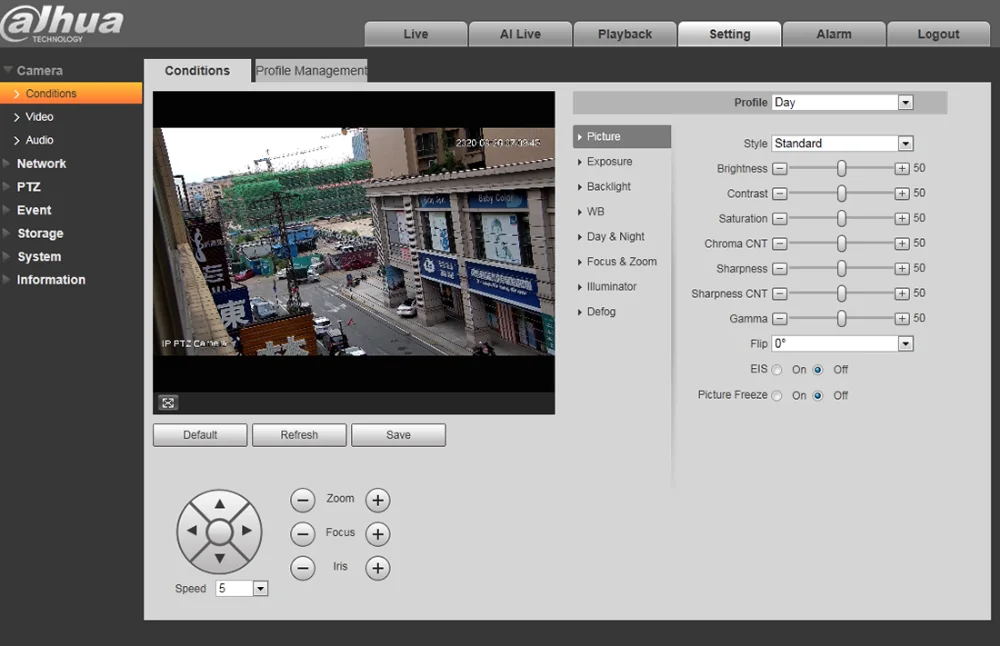This screenshot has height=646, width=1000.
Task: Click the PTZ right arrow
Action: [x=248, y=532]
